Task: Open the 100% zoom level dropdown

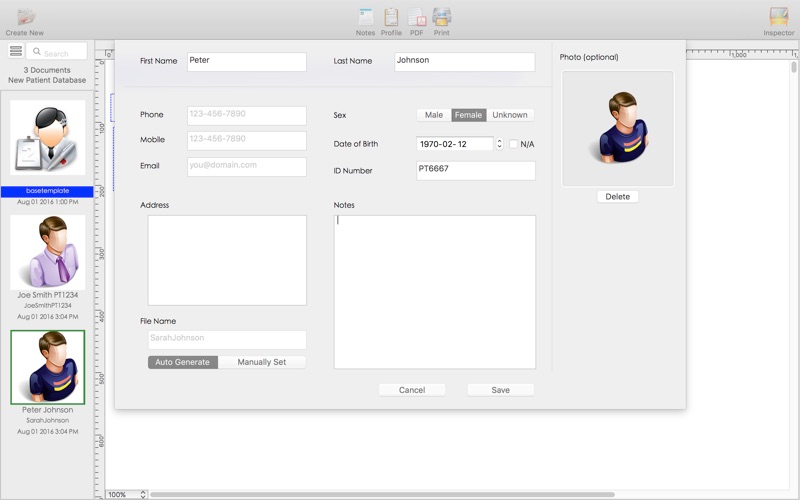Action: (127, 494)
